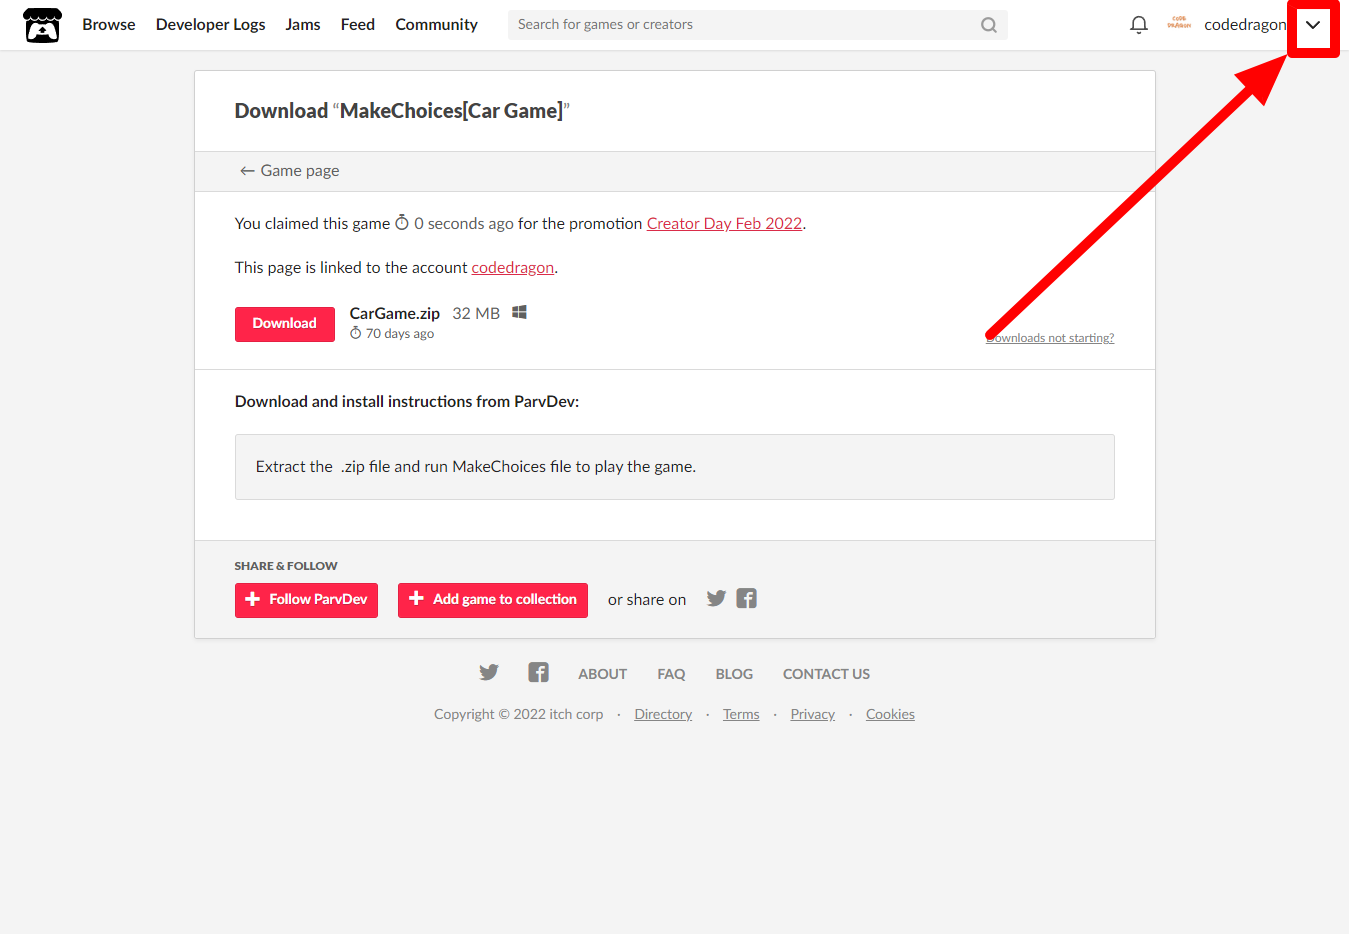Open the footer Facebook icon
1349x934 pixels.
coord(538,672)
